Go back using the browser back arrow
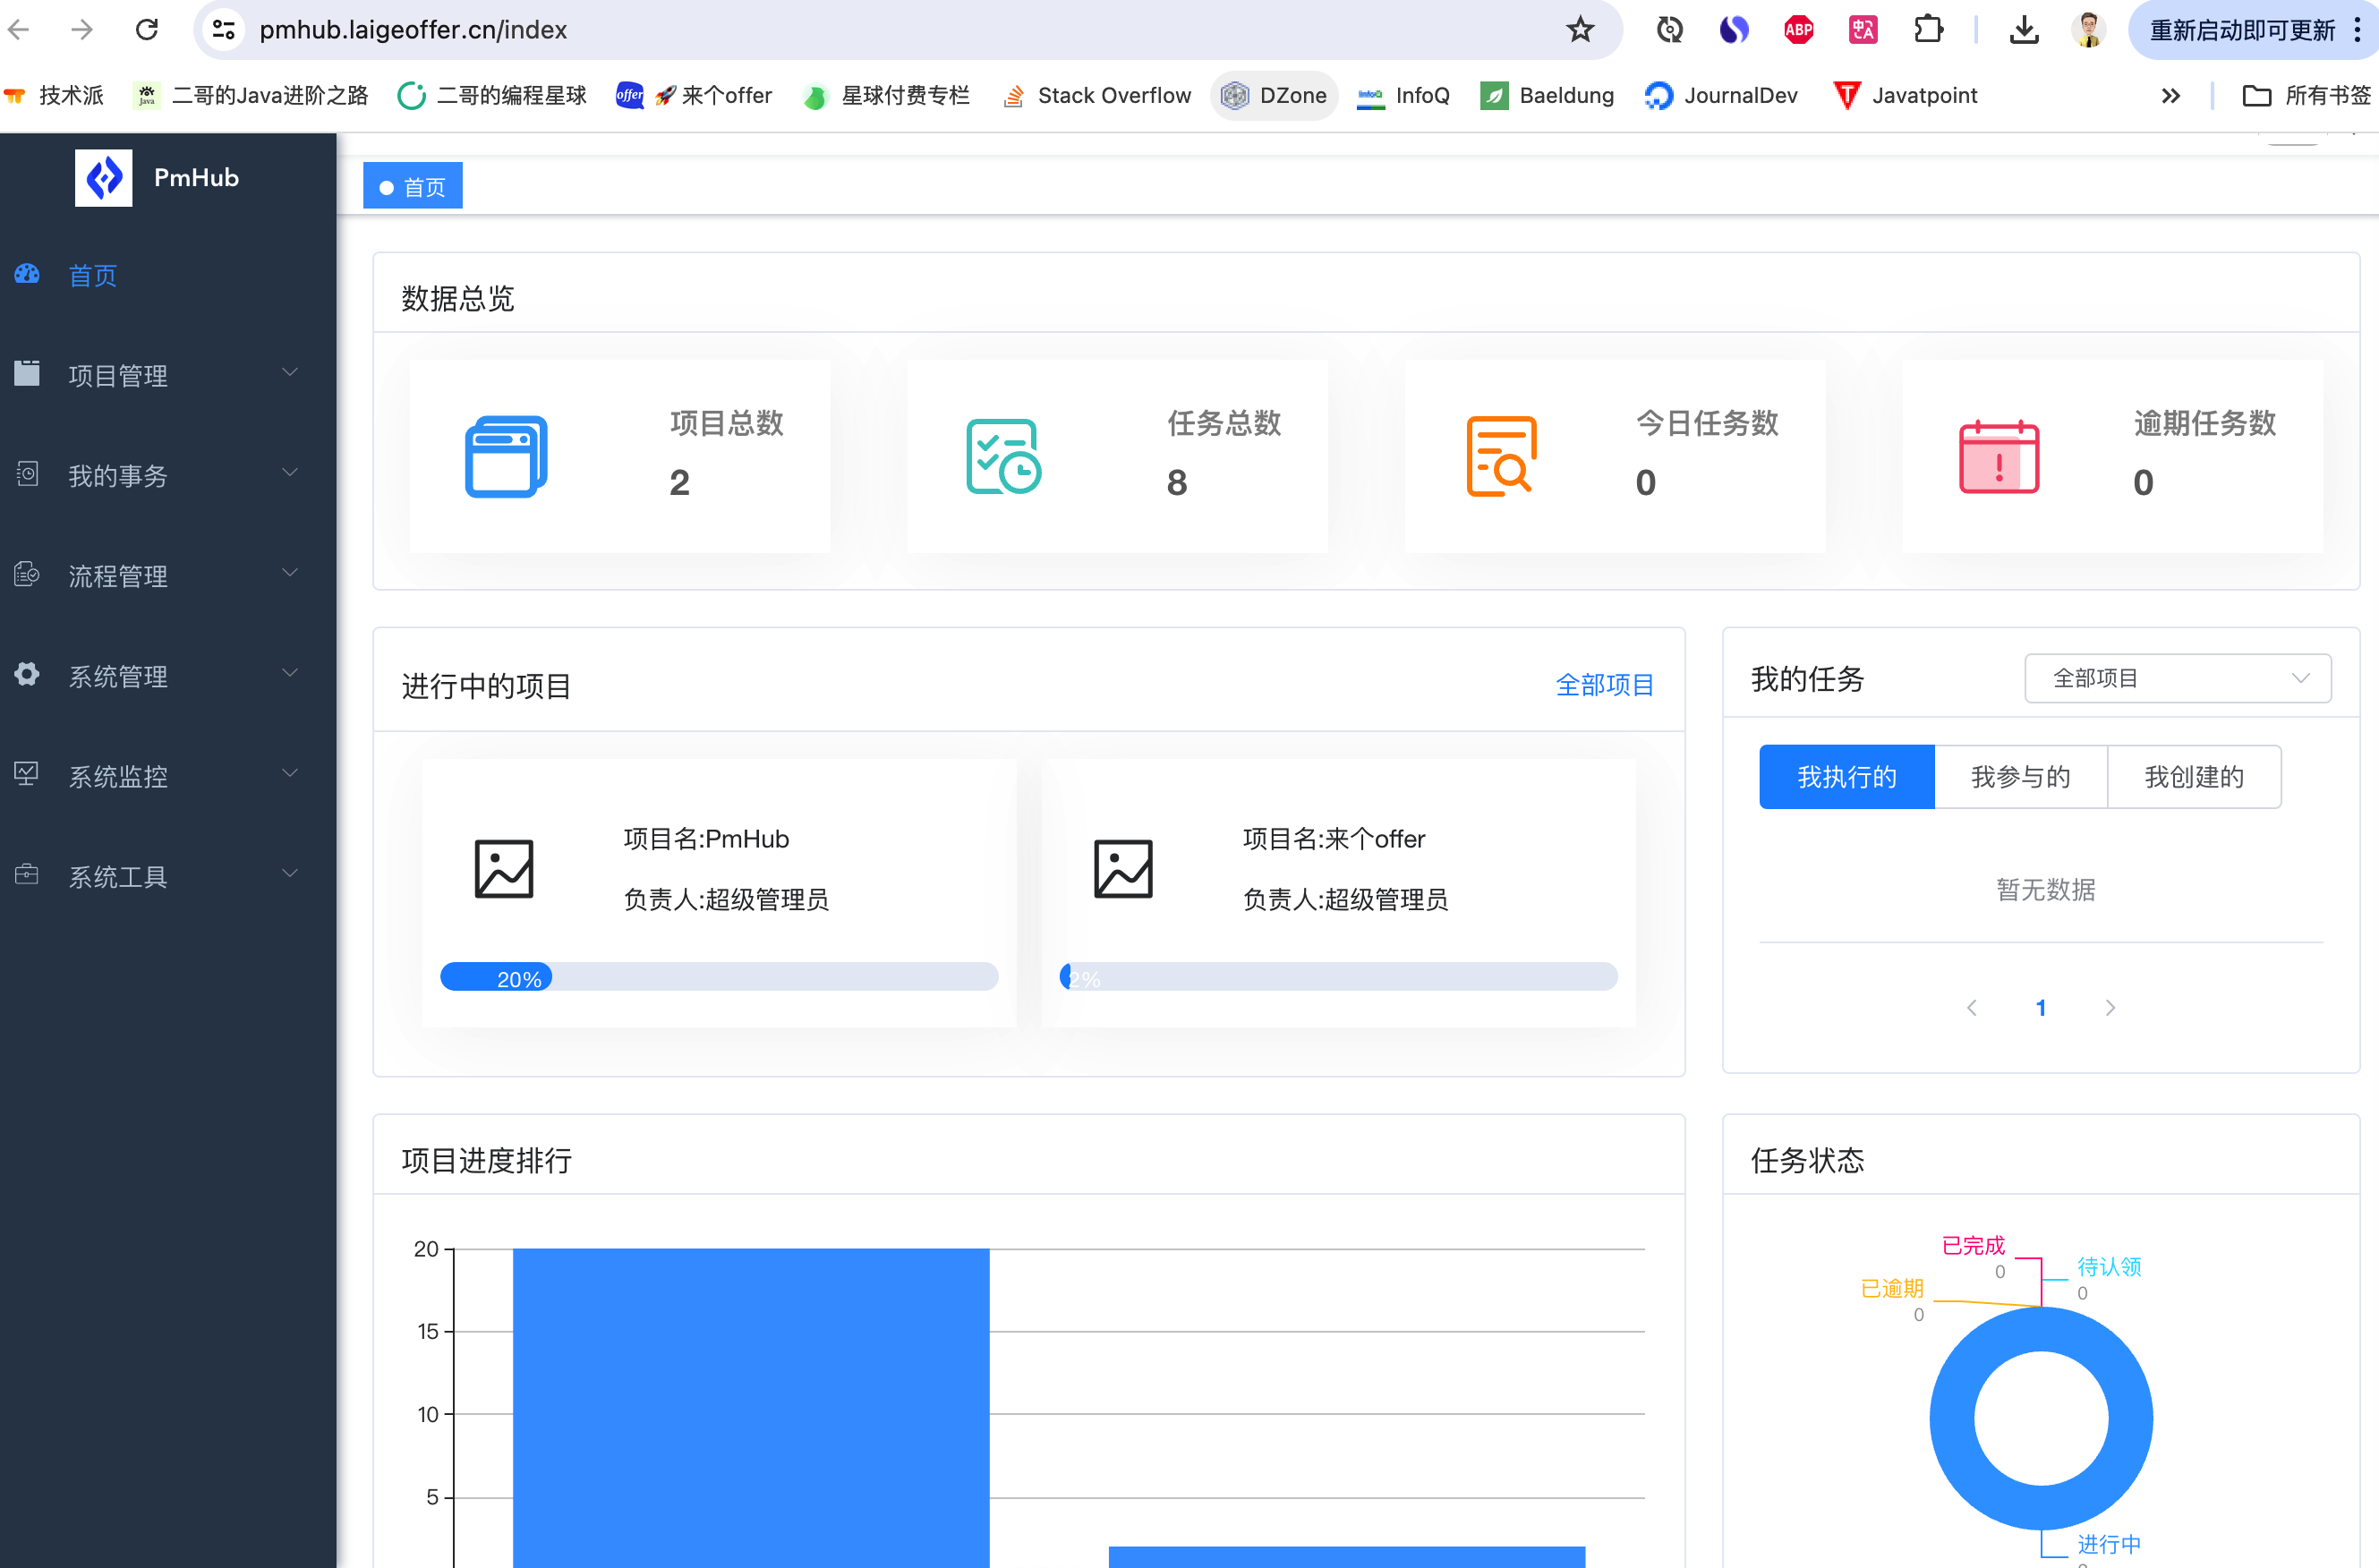The height and width of the screenshot is (1568, 2379). pyautogui.click(x=19, y=30)
